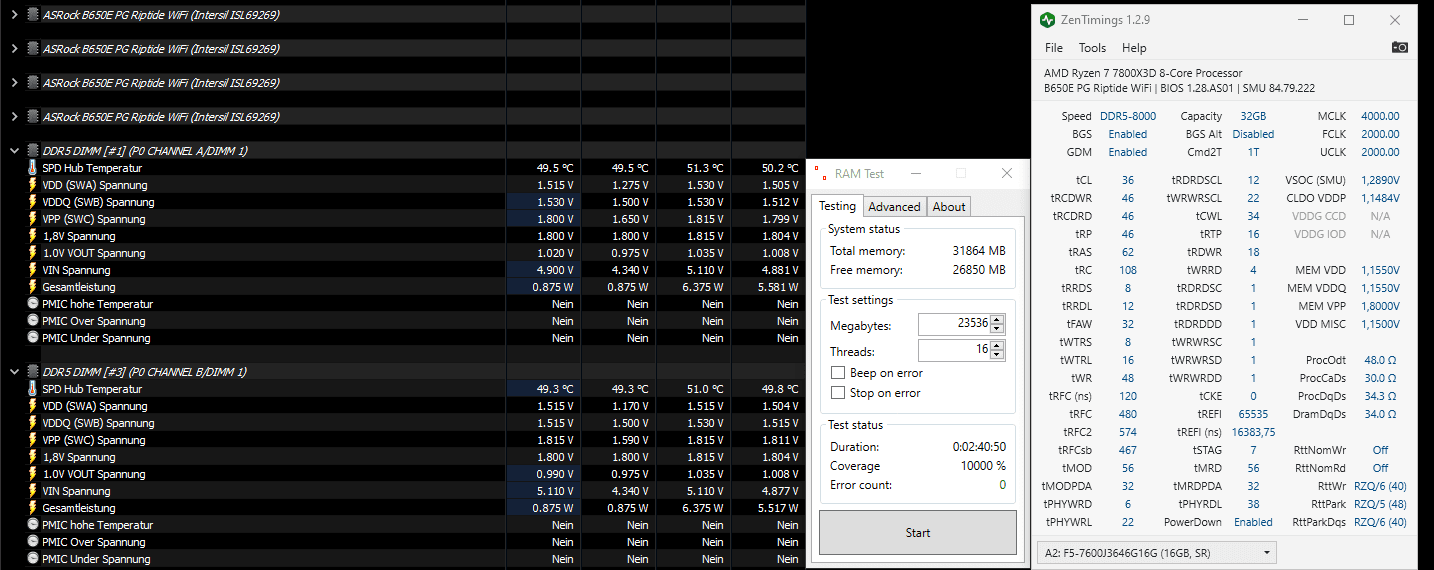Viewport: 1434px width, 570px height.
Task: Expand fourth ASRock B650E PG Riptide WiFi node
Action: pos(13,117)
